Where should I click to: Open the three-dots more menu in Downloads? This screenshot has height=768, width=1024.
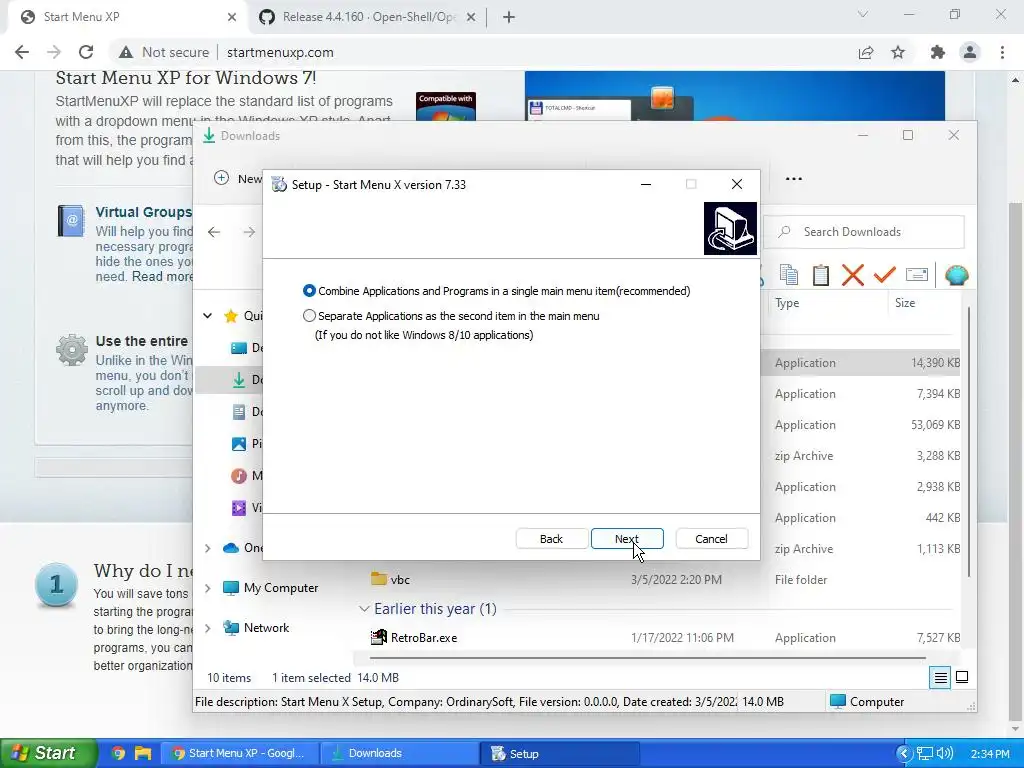click(x=793, y=178)
